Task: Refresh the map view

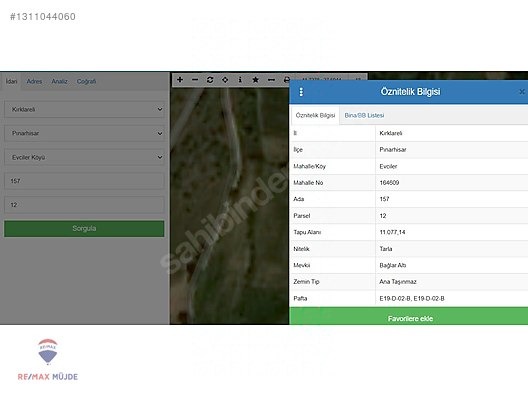Action: point(210,80)
